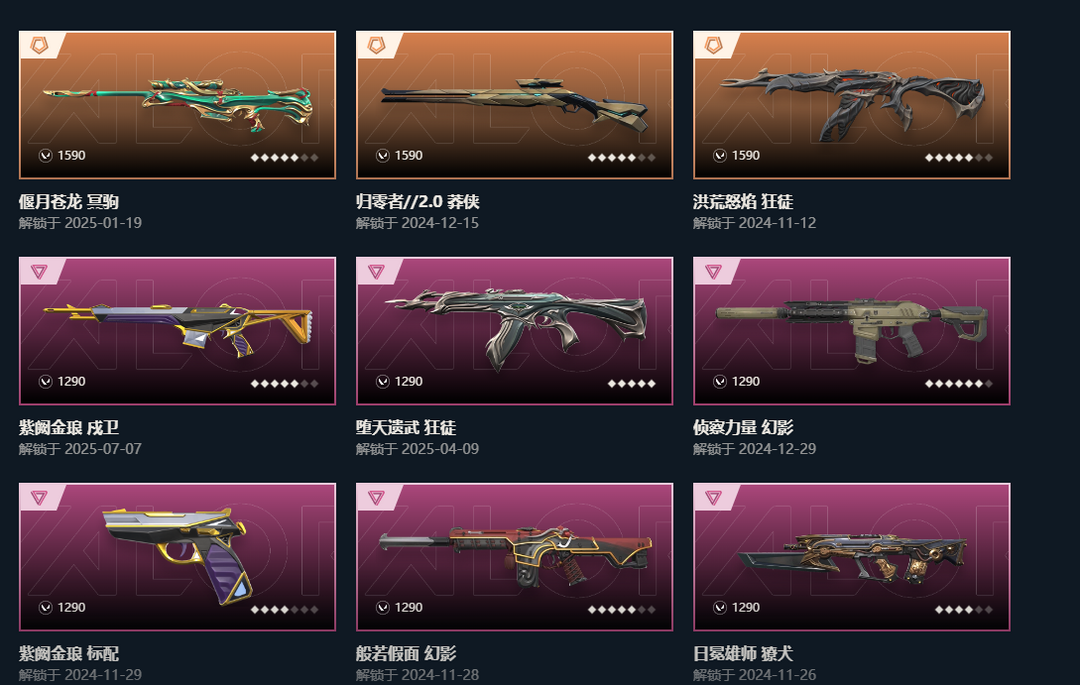Screen dimensions: 1080x685
Task: Open the 日冕雄师 獠犬 skin title
Action: [742, 653]
